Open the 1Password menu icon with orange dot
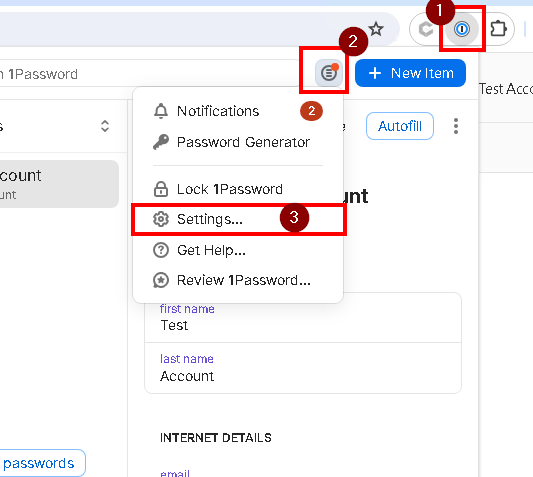This screenshot has width=533, height=477. click(x=329, y=72)
